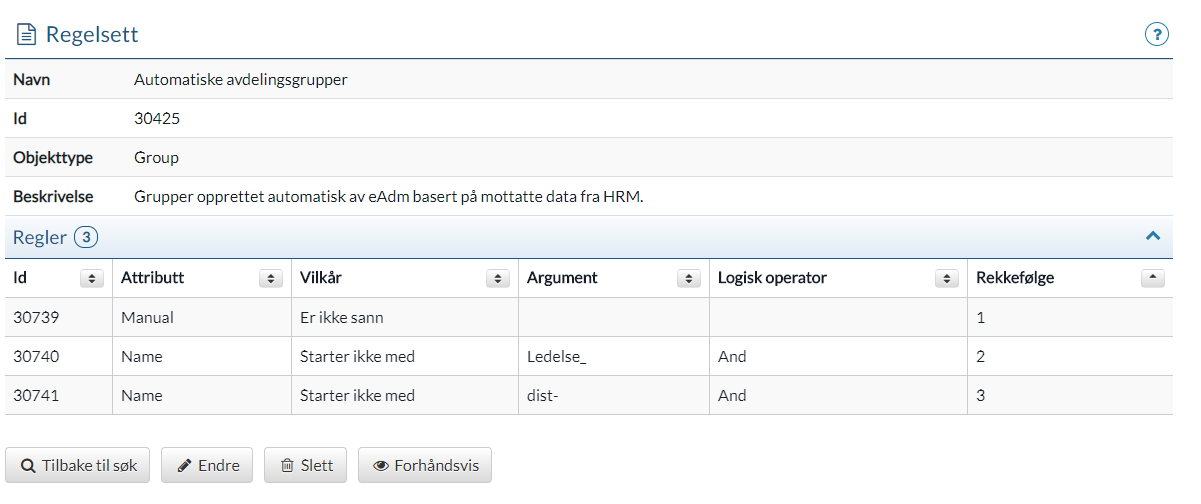This screenshot has height=504, width=1201.
Task: Select rule row with argument dist-
Action: click(x=589, y=395)
